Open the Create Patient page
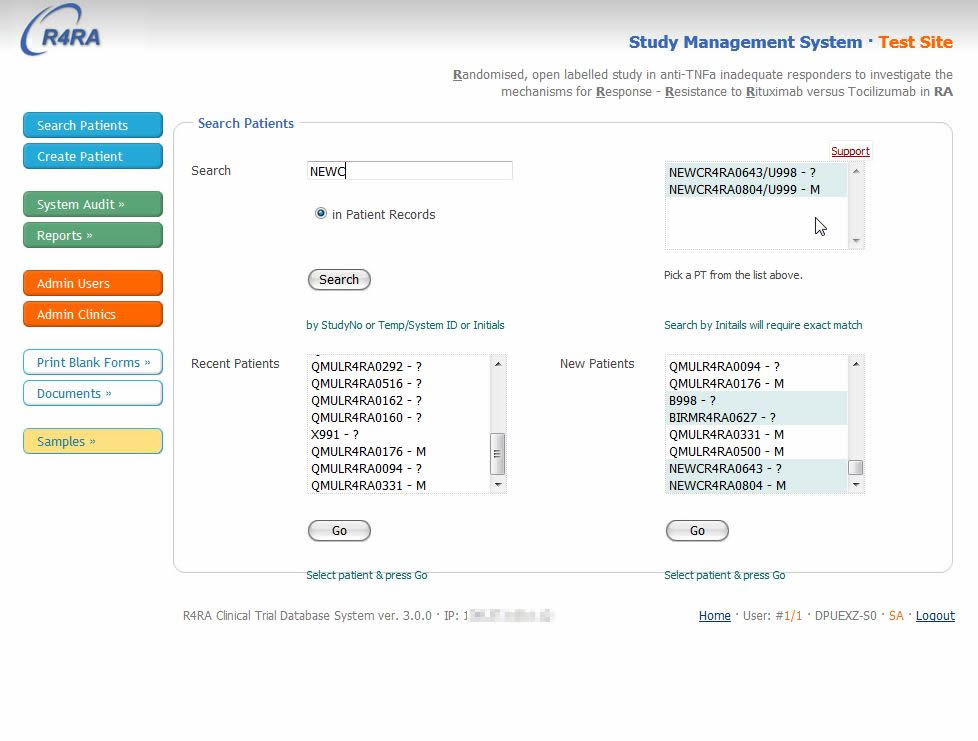Screen dimensions: 978x741 pyautogui.click(x=92, y=156)
